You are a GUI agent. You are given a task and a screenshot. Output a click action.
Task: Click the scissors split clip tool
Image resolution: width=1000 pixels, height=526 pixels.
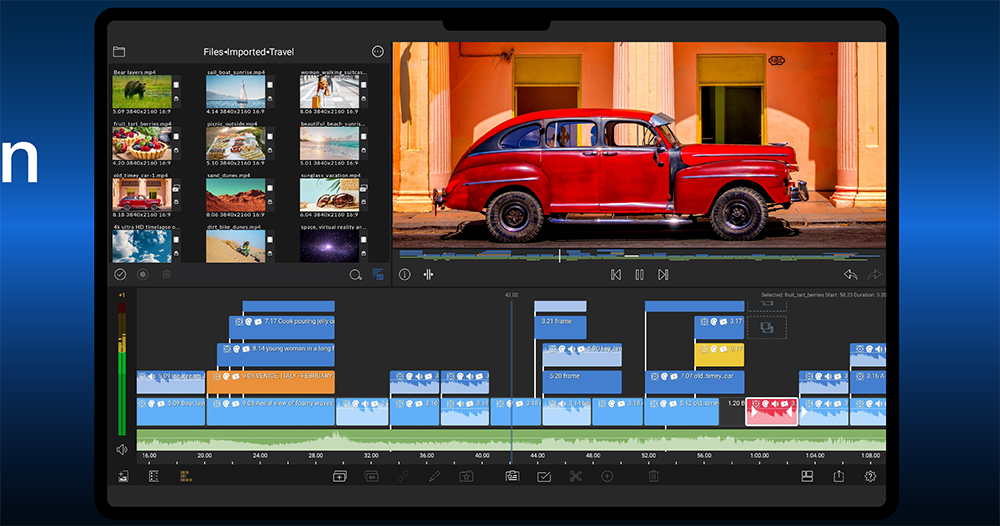pos(575,477)
